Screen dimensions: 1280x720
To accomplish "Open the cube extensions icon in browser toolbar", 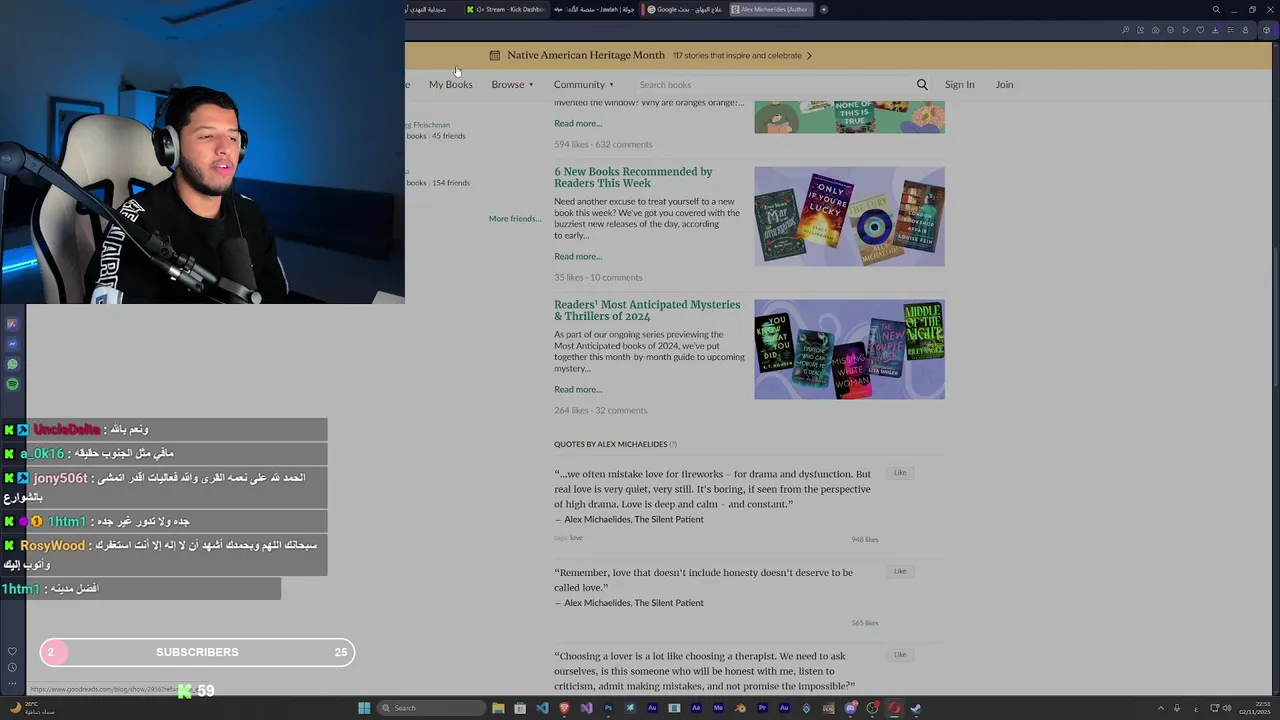I will click(1266, 30).
